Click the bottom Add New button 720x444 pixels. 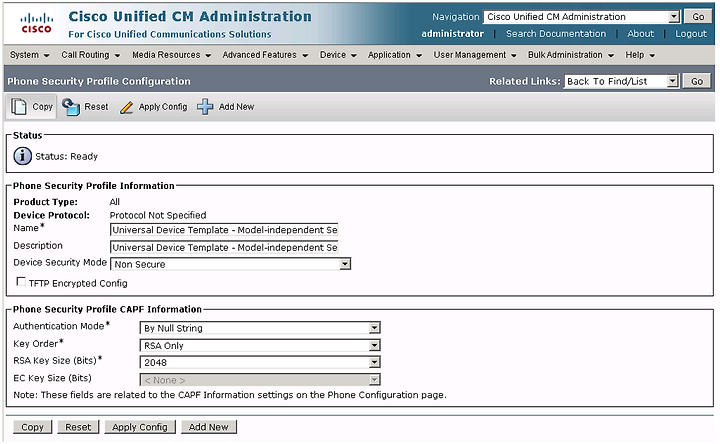pyautogui.click(x=208, y=427)
